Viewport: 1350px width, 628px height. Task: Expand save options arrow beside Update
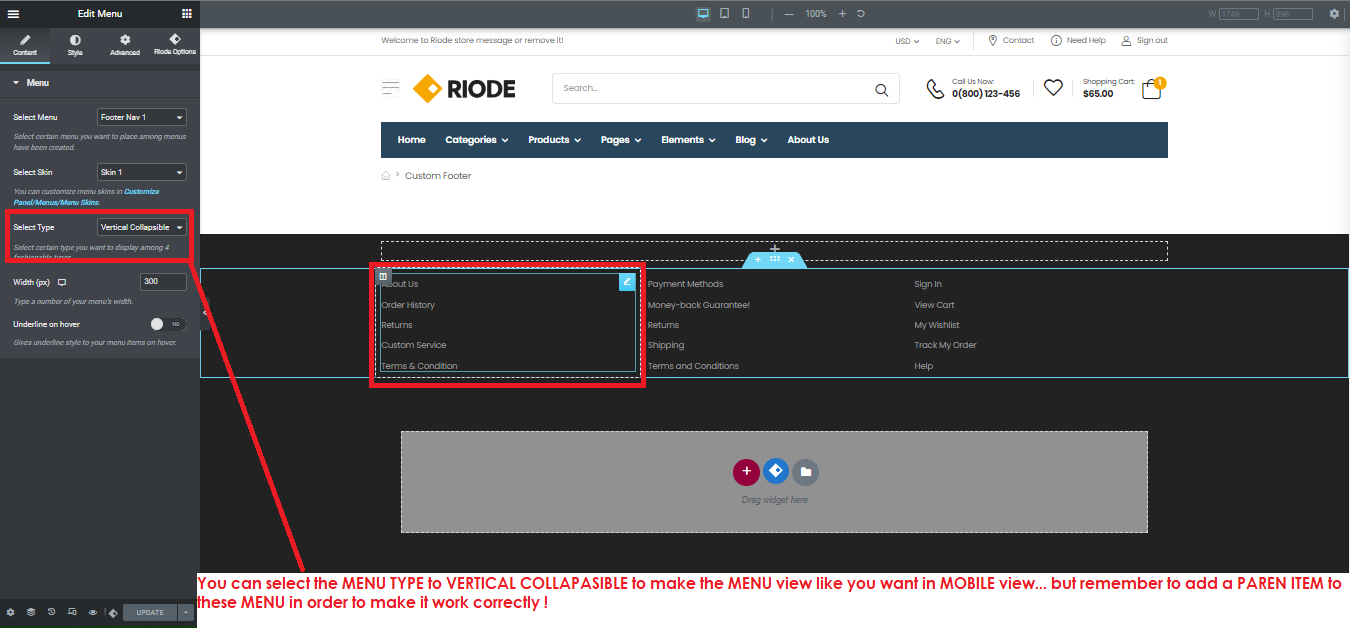coord(186,612)
